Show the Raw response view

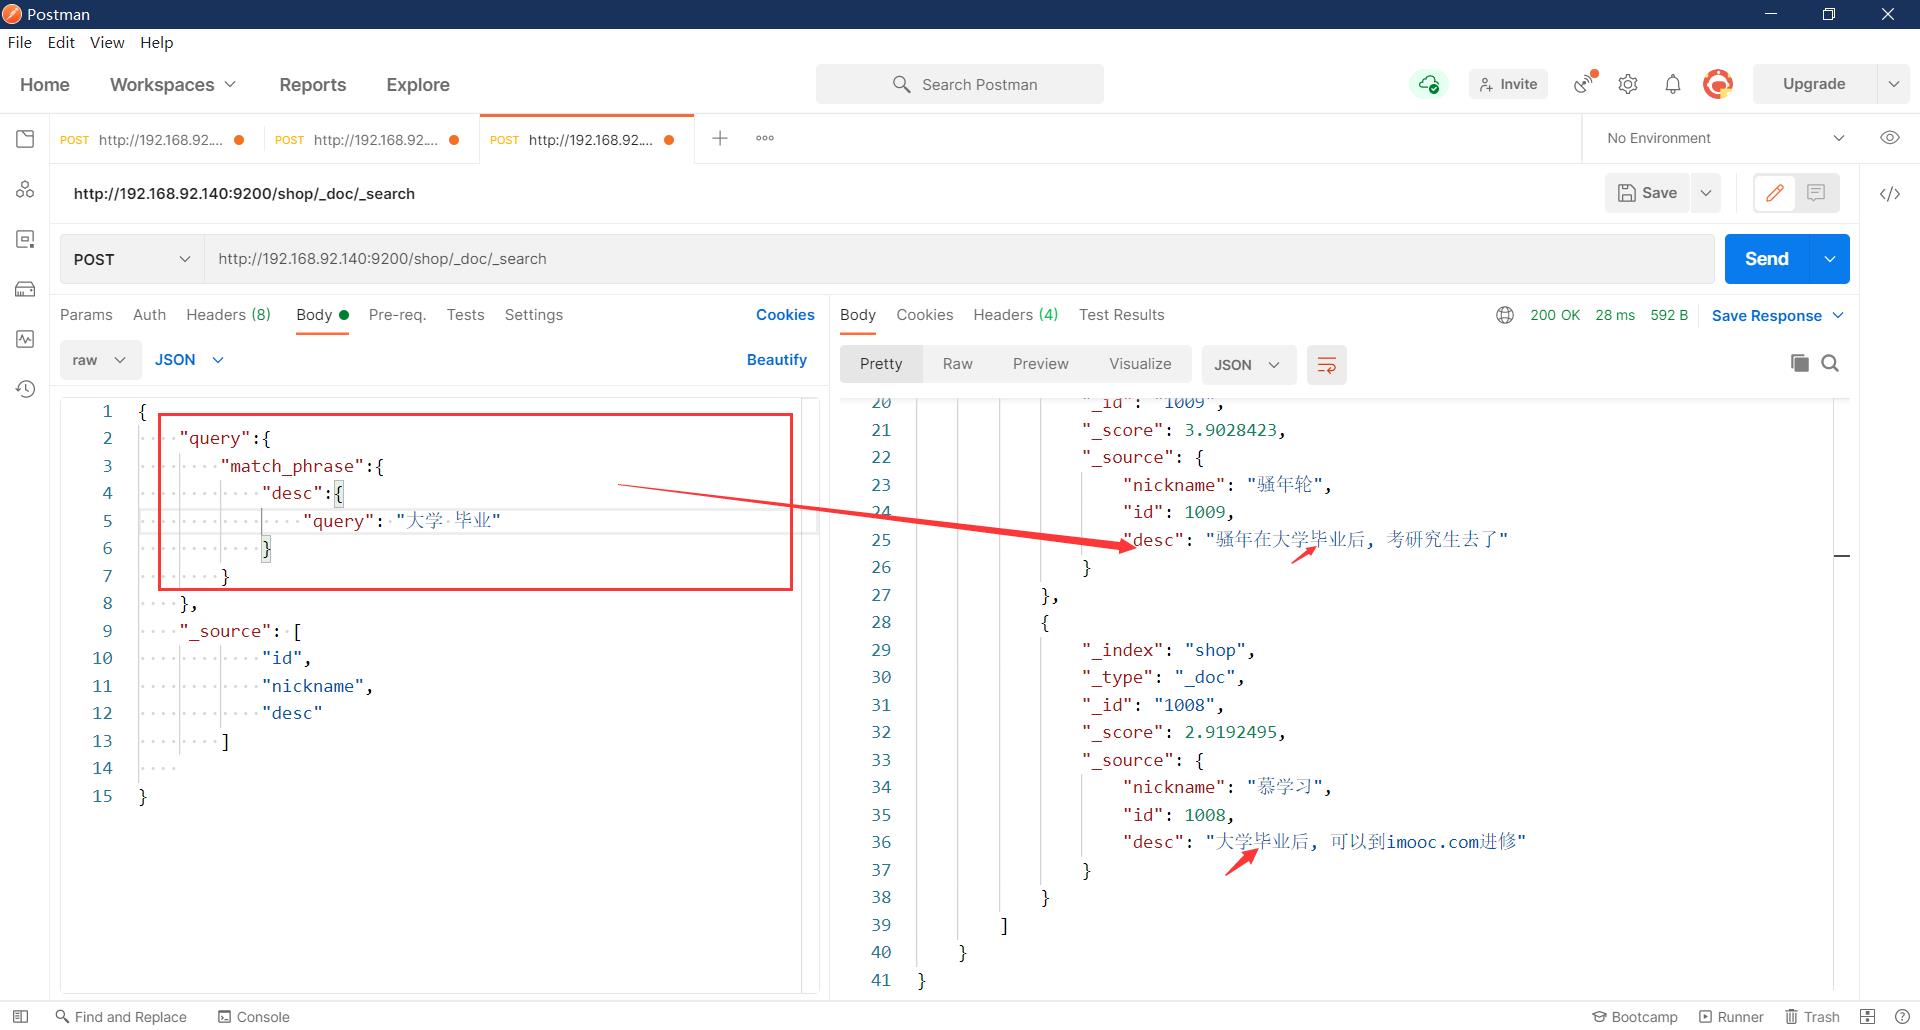pyautogui.click(x=957, y=364)
